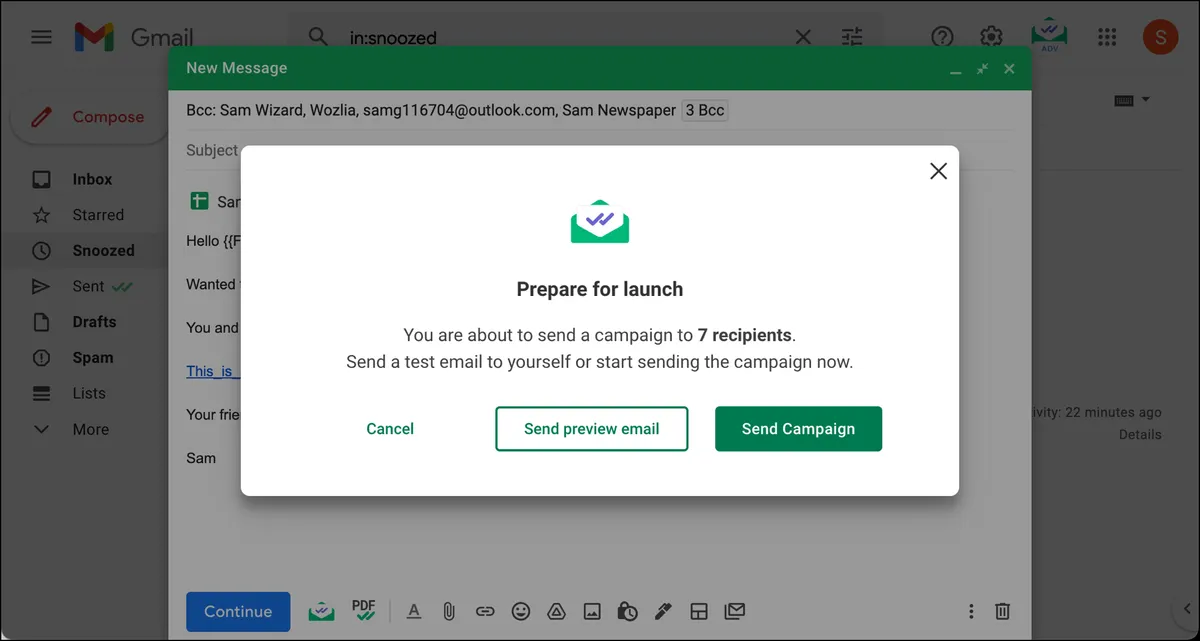The height and width of the screenshot is (641, 1200).
Task: Close the New Message window
Action: (1009, 68)
